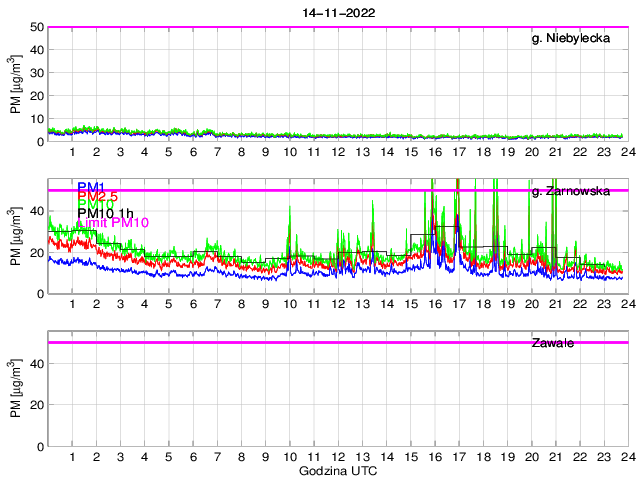Click hour 6 tick under the Zawale chart
This screenshot has height=480, width=640.
[x=193, y=457]
